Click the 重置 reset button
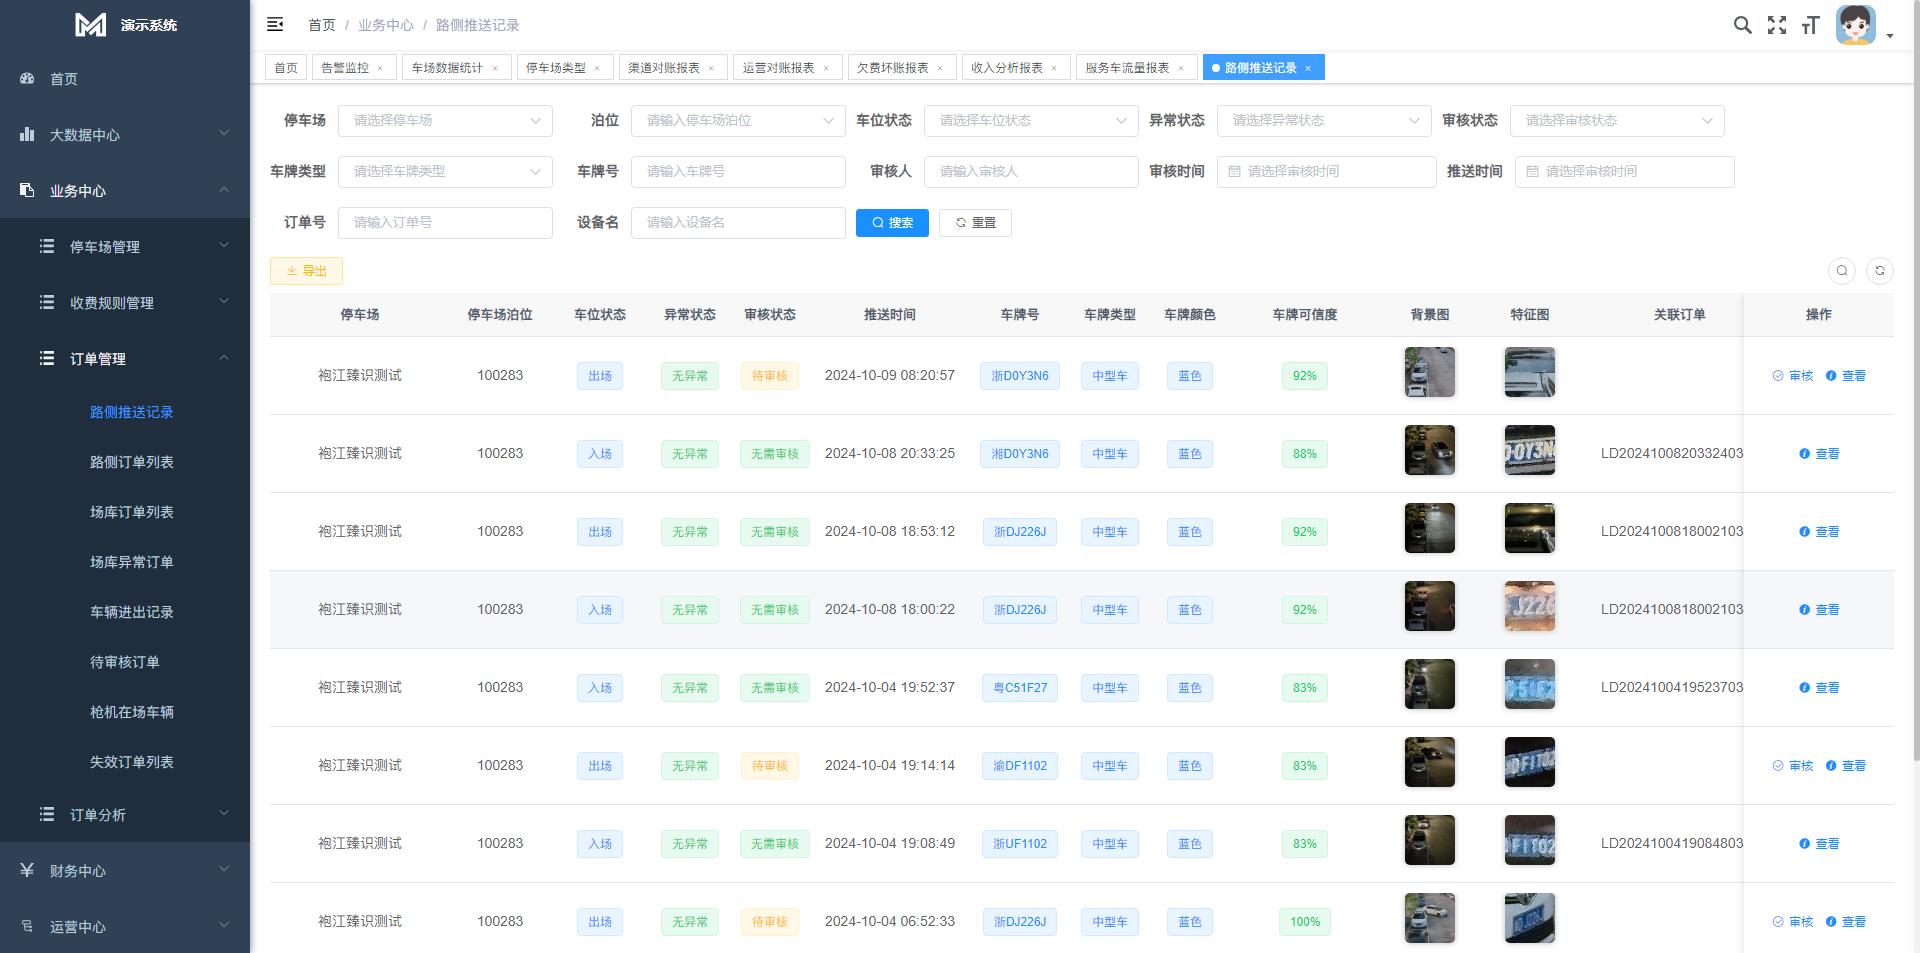Image resolution: width=1920 pixels, height=953 pixels. 975,223
